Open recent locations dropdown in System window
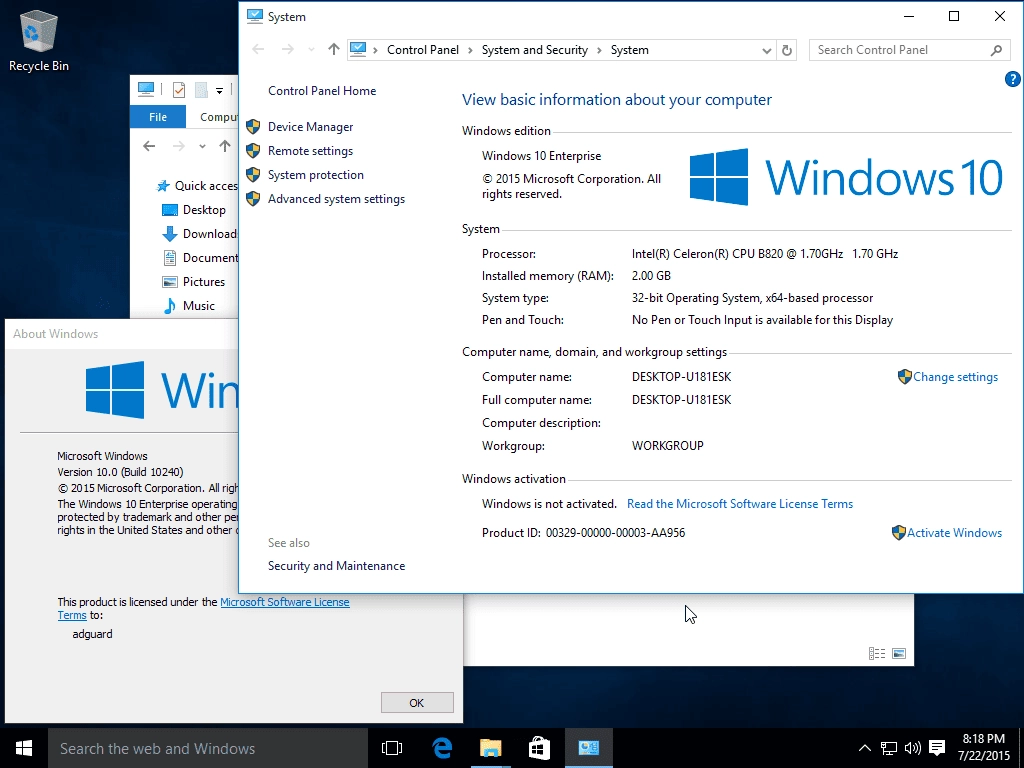 click(x=311, y=50)
